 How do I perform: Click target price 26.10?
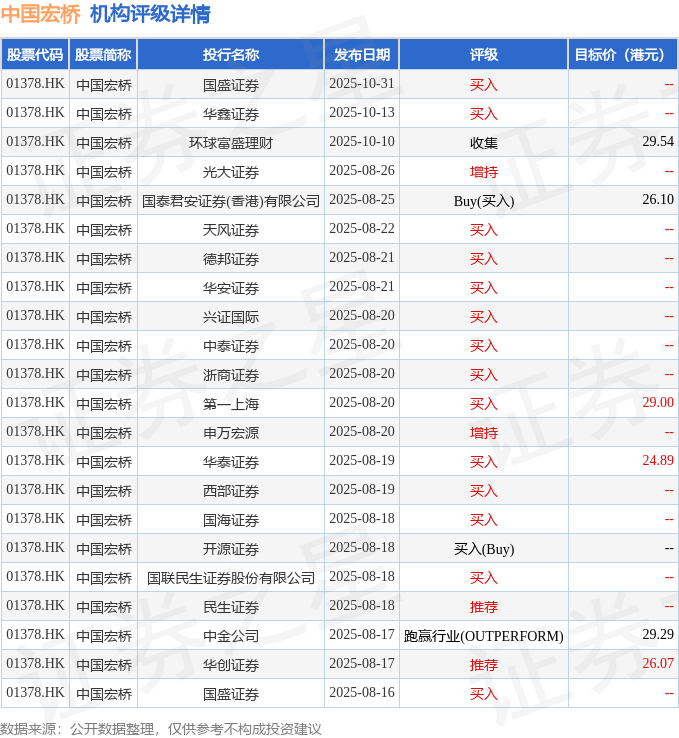coord(658,200)
